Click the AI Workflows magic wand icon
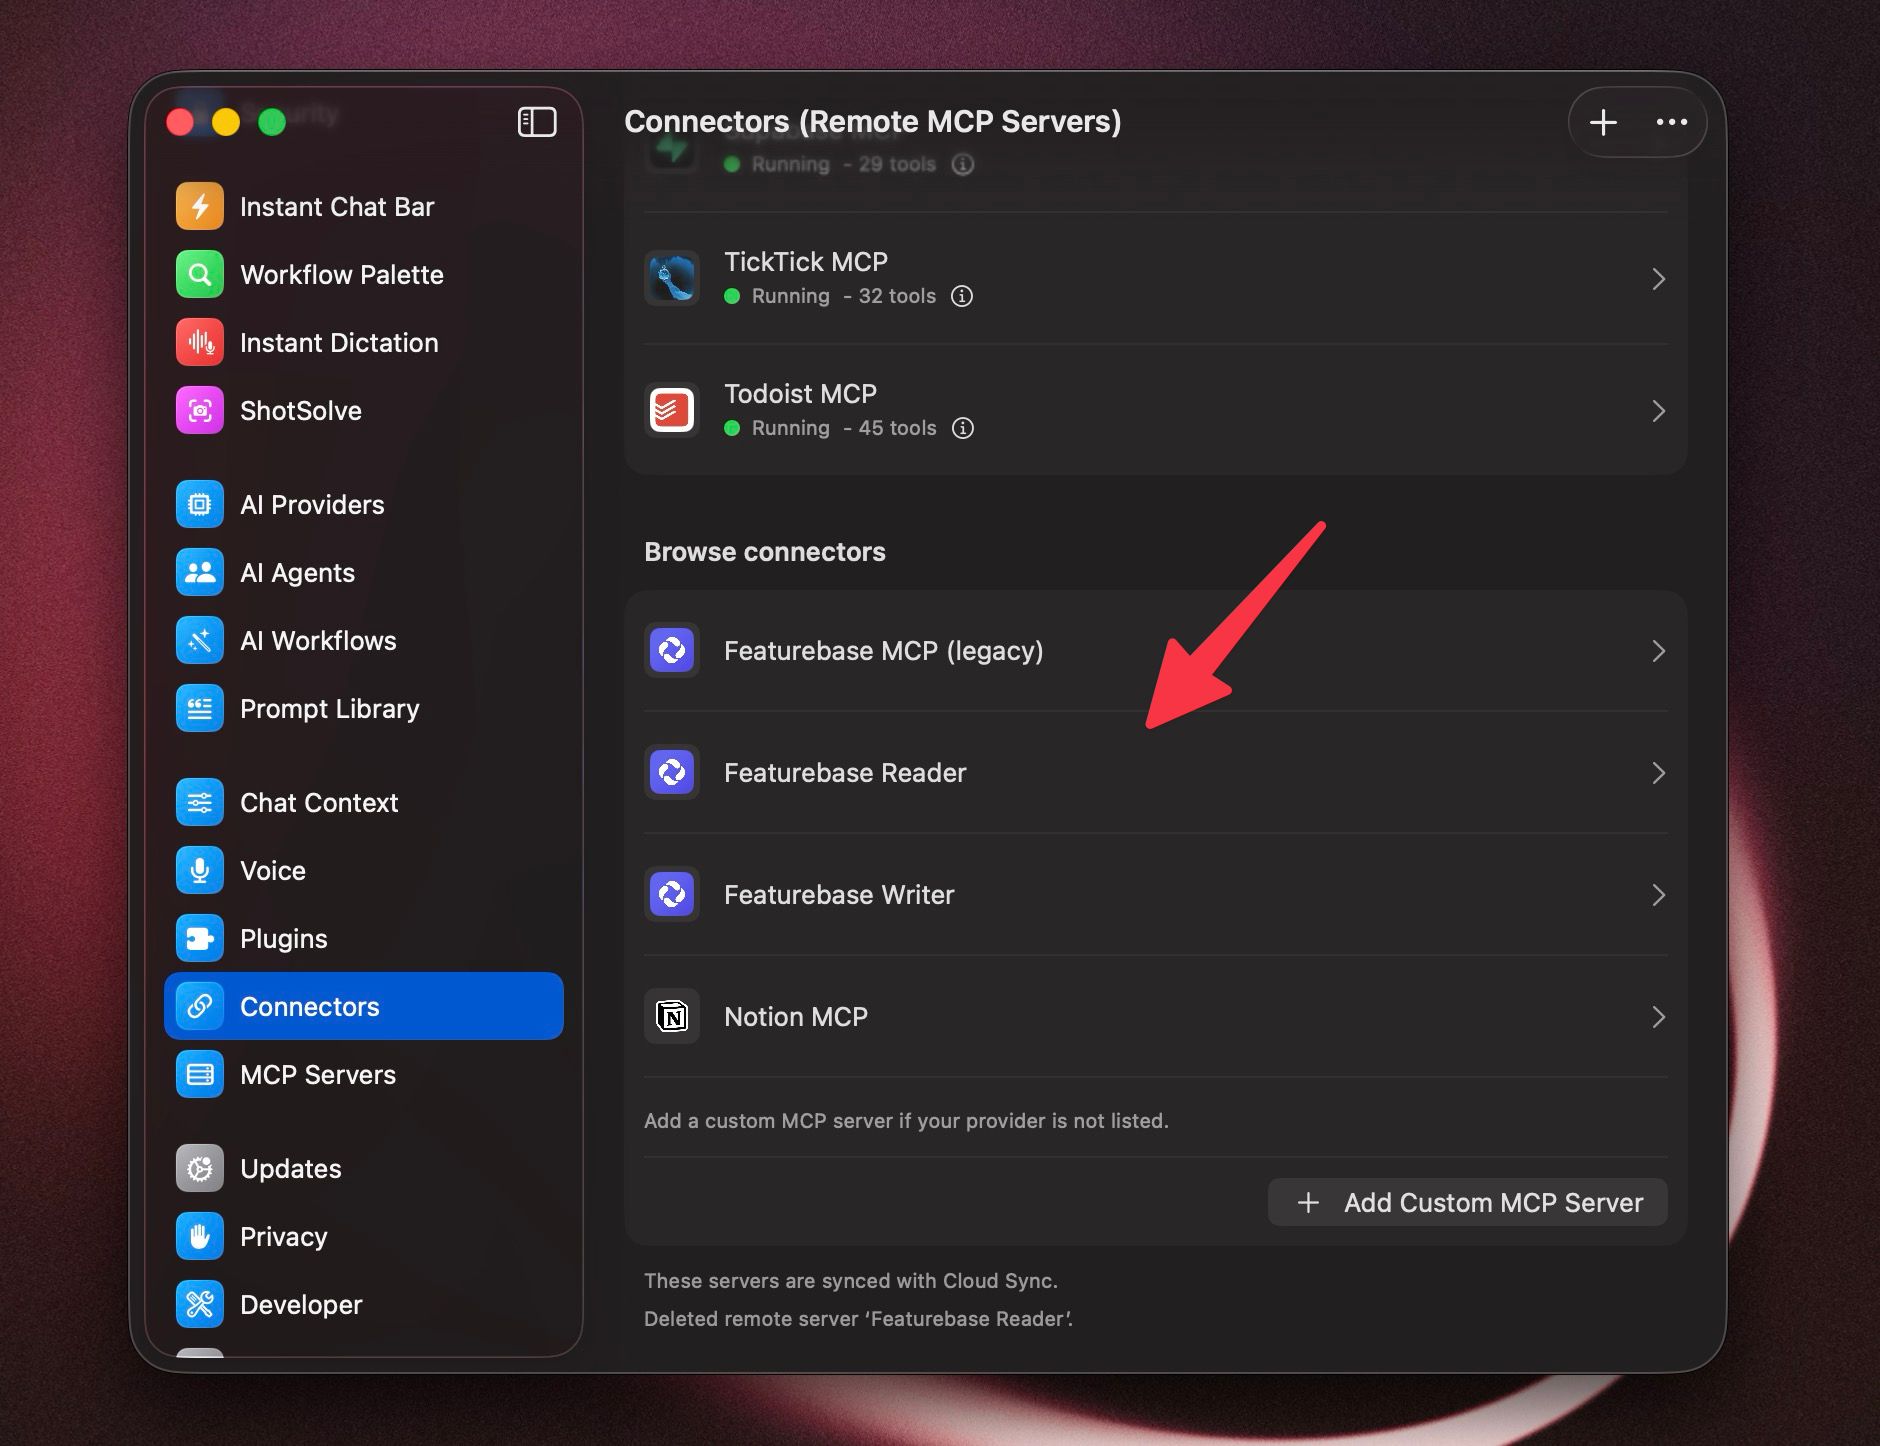This screenshot has width=1880, height=1446. click(200, 641)
